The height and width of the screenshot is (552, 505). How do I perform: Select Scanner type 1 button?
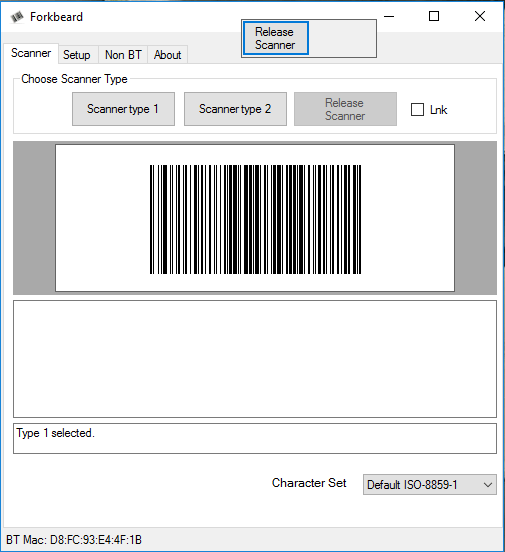point(123,109)
